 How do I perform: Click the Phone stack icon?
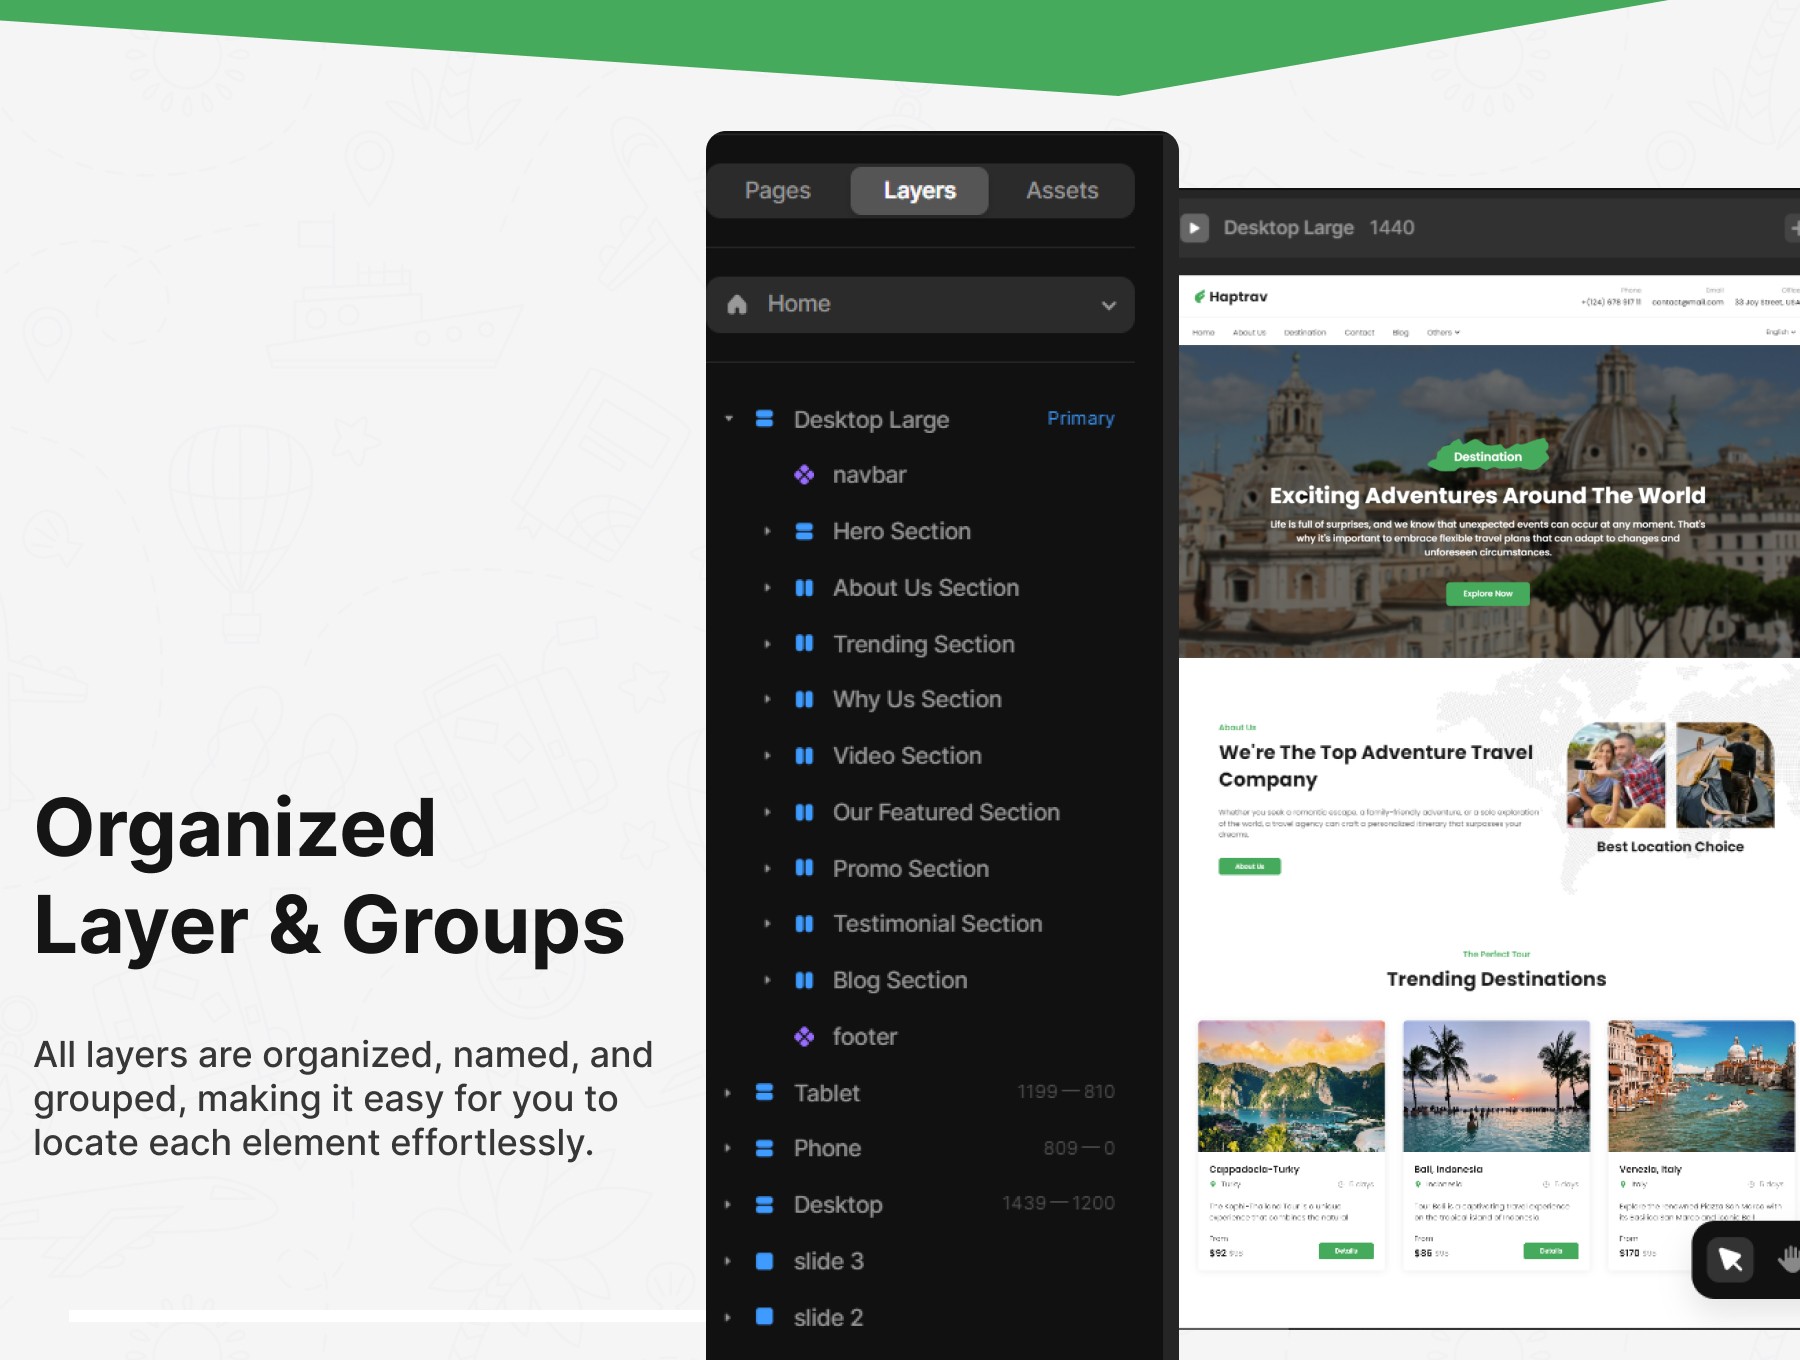(x=764, y=1148)
